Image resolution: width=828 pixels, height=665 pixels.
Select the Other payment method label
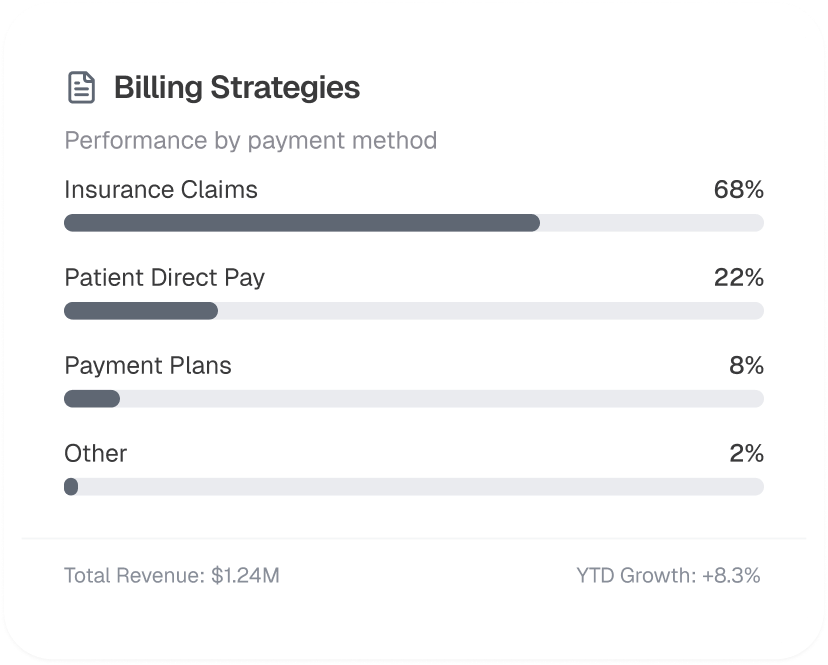pos(96,453)
